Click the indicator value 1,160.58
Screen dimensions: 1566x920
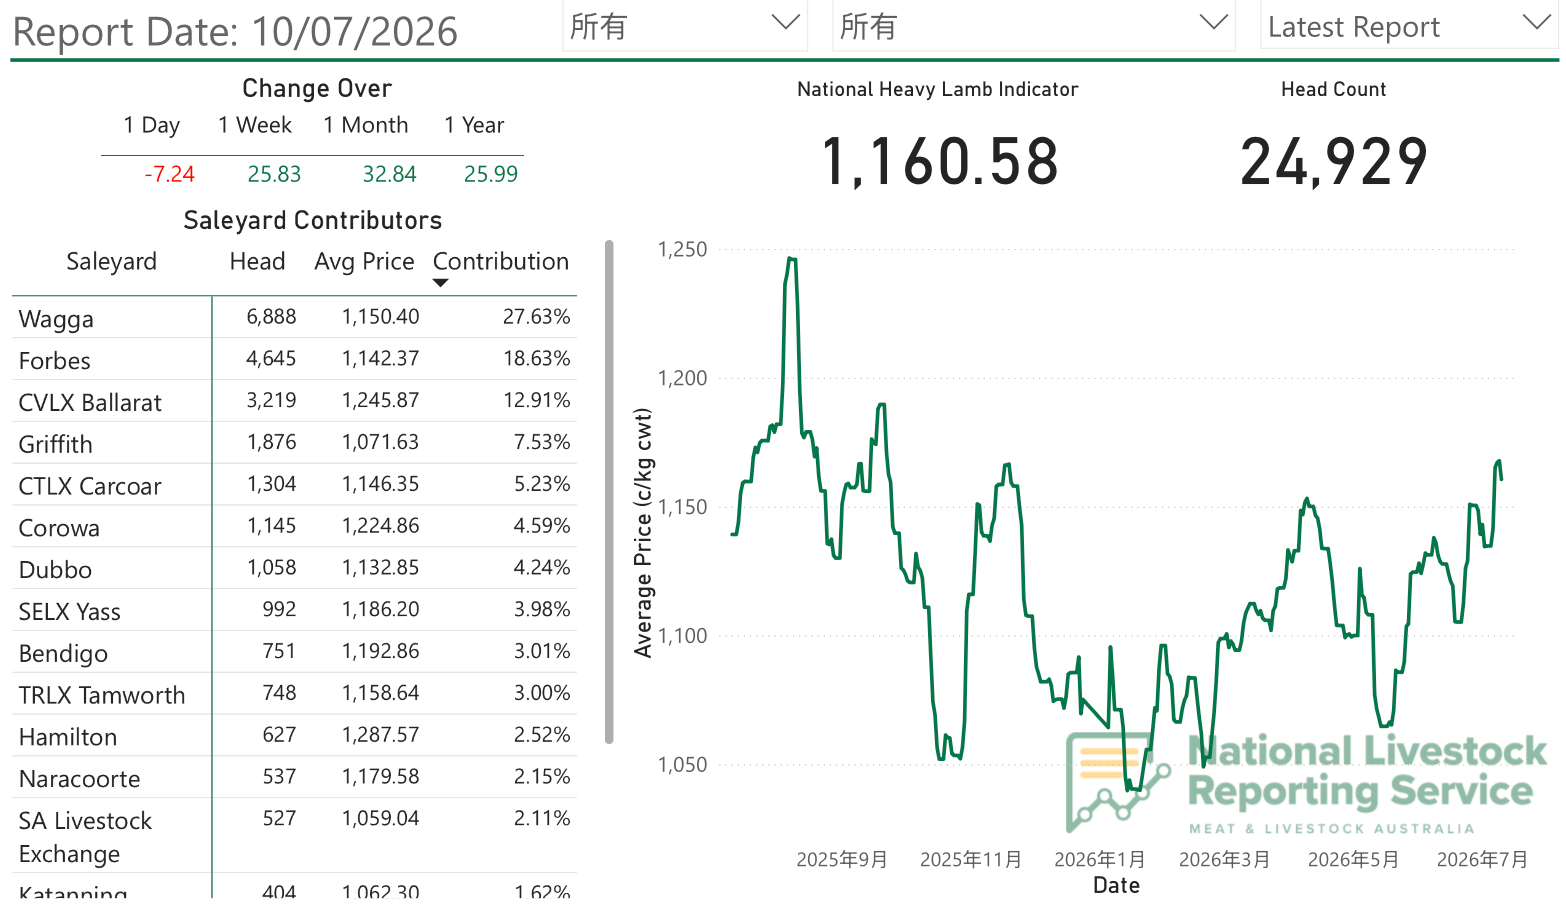(x=939, y=162)
